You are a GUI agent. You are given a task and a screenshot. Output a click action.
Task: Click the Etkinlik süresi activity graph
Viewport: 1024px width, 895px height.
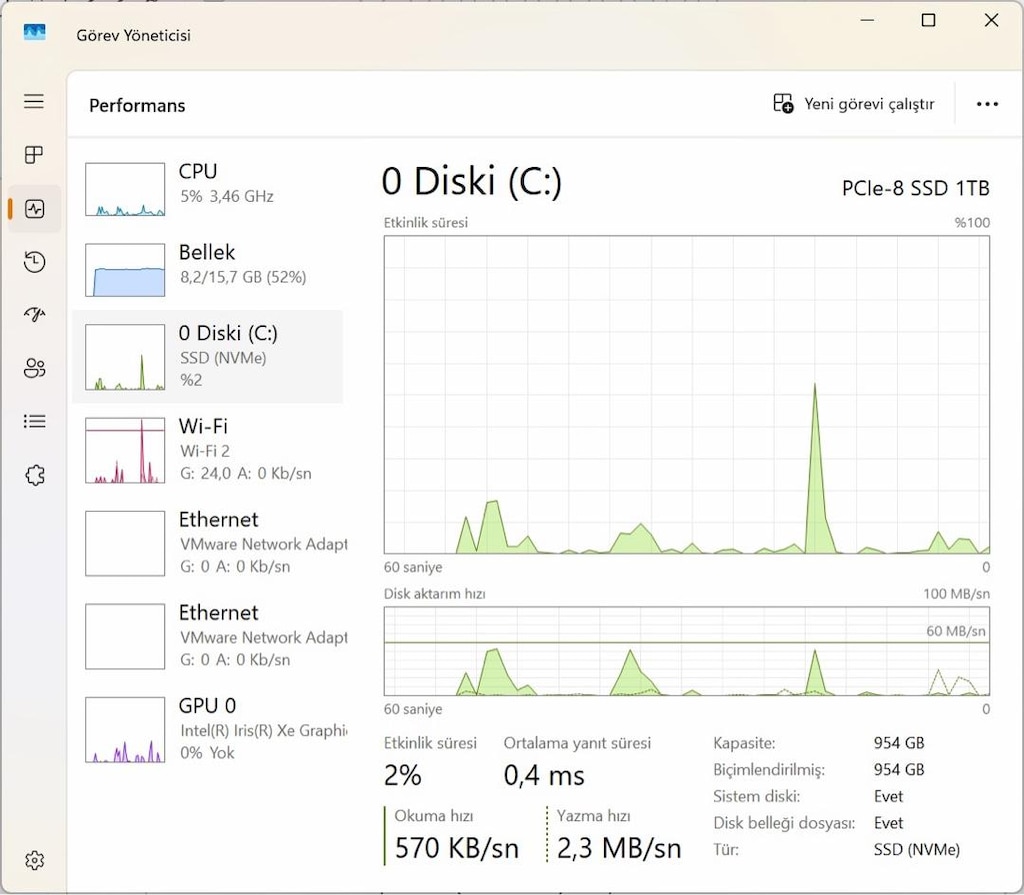point(686,395)
